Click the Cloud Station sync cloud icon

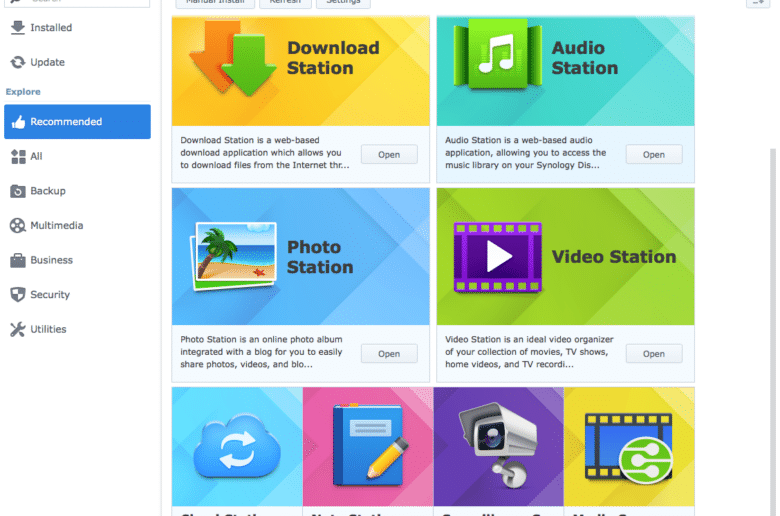point(237,447)
